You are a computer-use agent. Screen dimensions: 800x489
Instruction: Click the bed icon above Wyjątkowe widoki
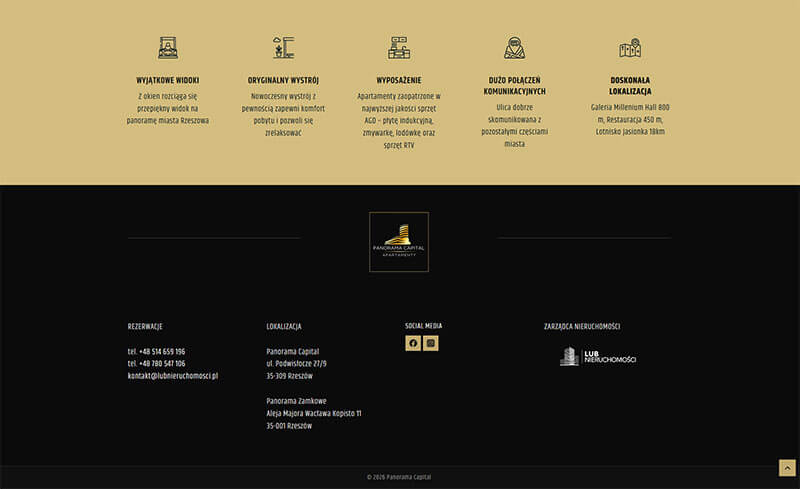(x=168, y=47)
